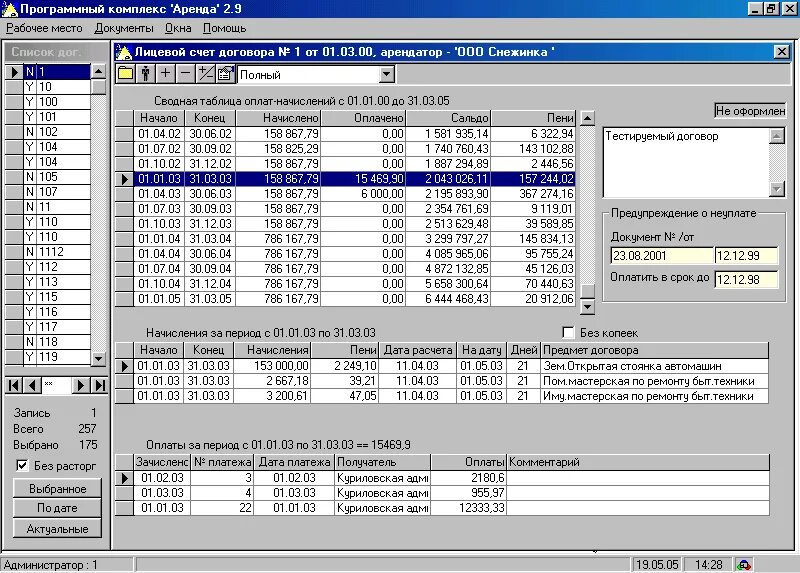Go to last record in navigator
The image size is (800, 573).
99,385
